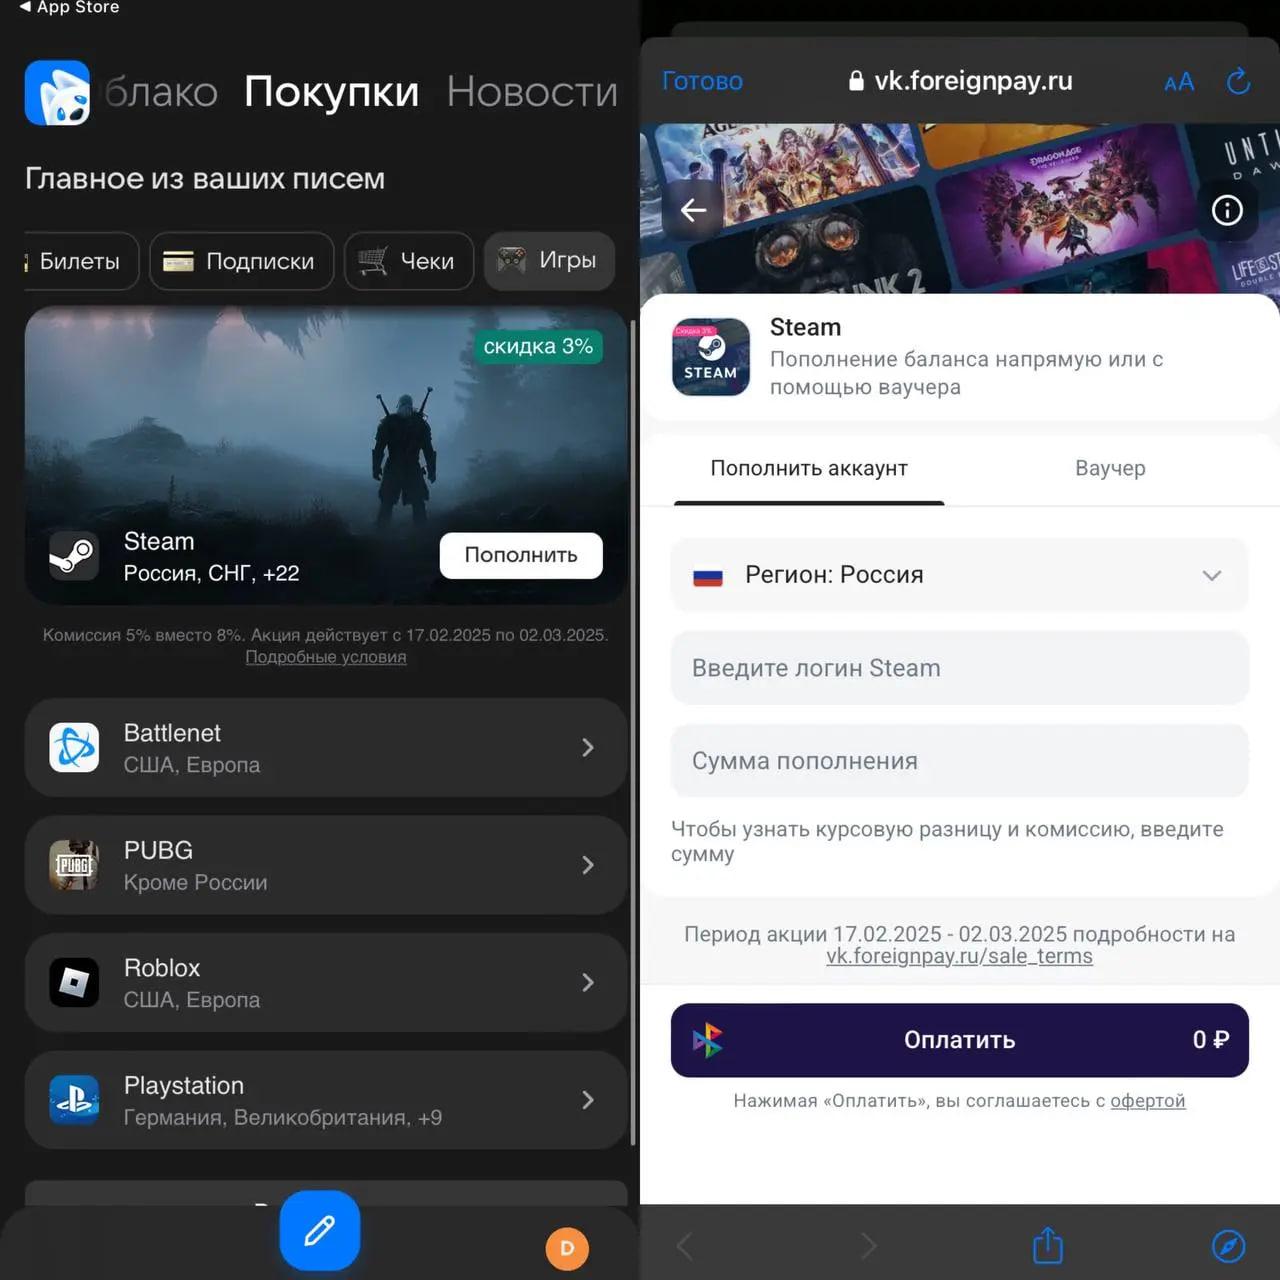Tap the Игры gamepad icon
Screen dimensions: 1280x1280
tap(512, 260)
